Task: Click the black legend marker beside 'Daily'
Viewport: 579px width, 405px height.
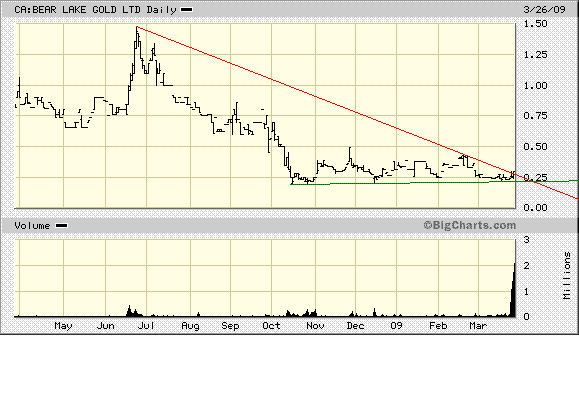Action: 186,10
